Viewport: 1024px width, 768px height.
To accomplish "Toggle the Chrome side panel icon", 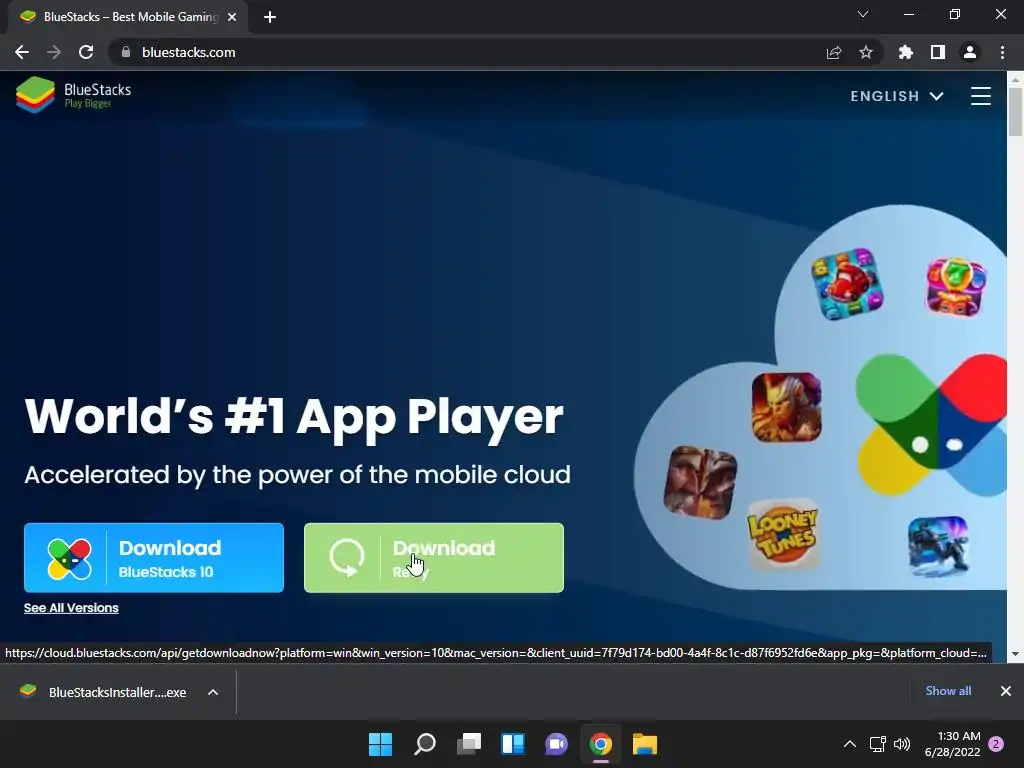I will (938, 52).
